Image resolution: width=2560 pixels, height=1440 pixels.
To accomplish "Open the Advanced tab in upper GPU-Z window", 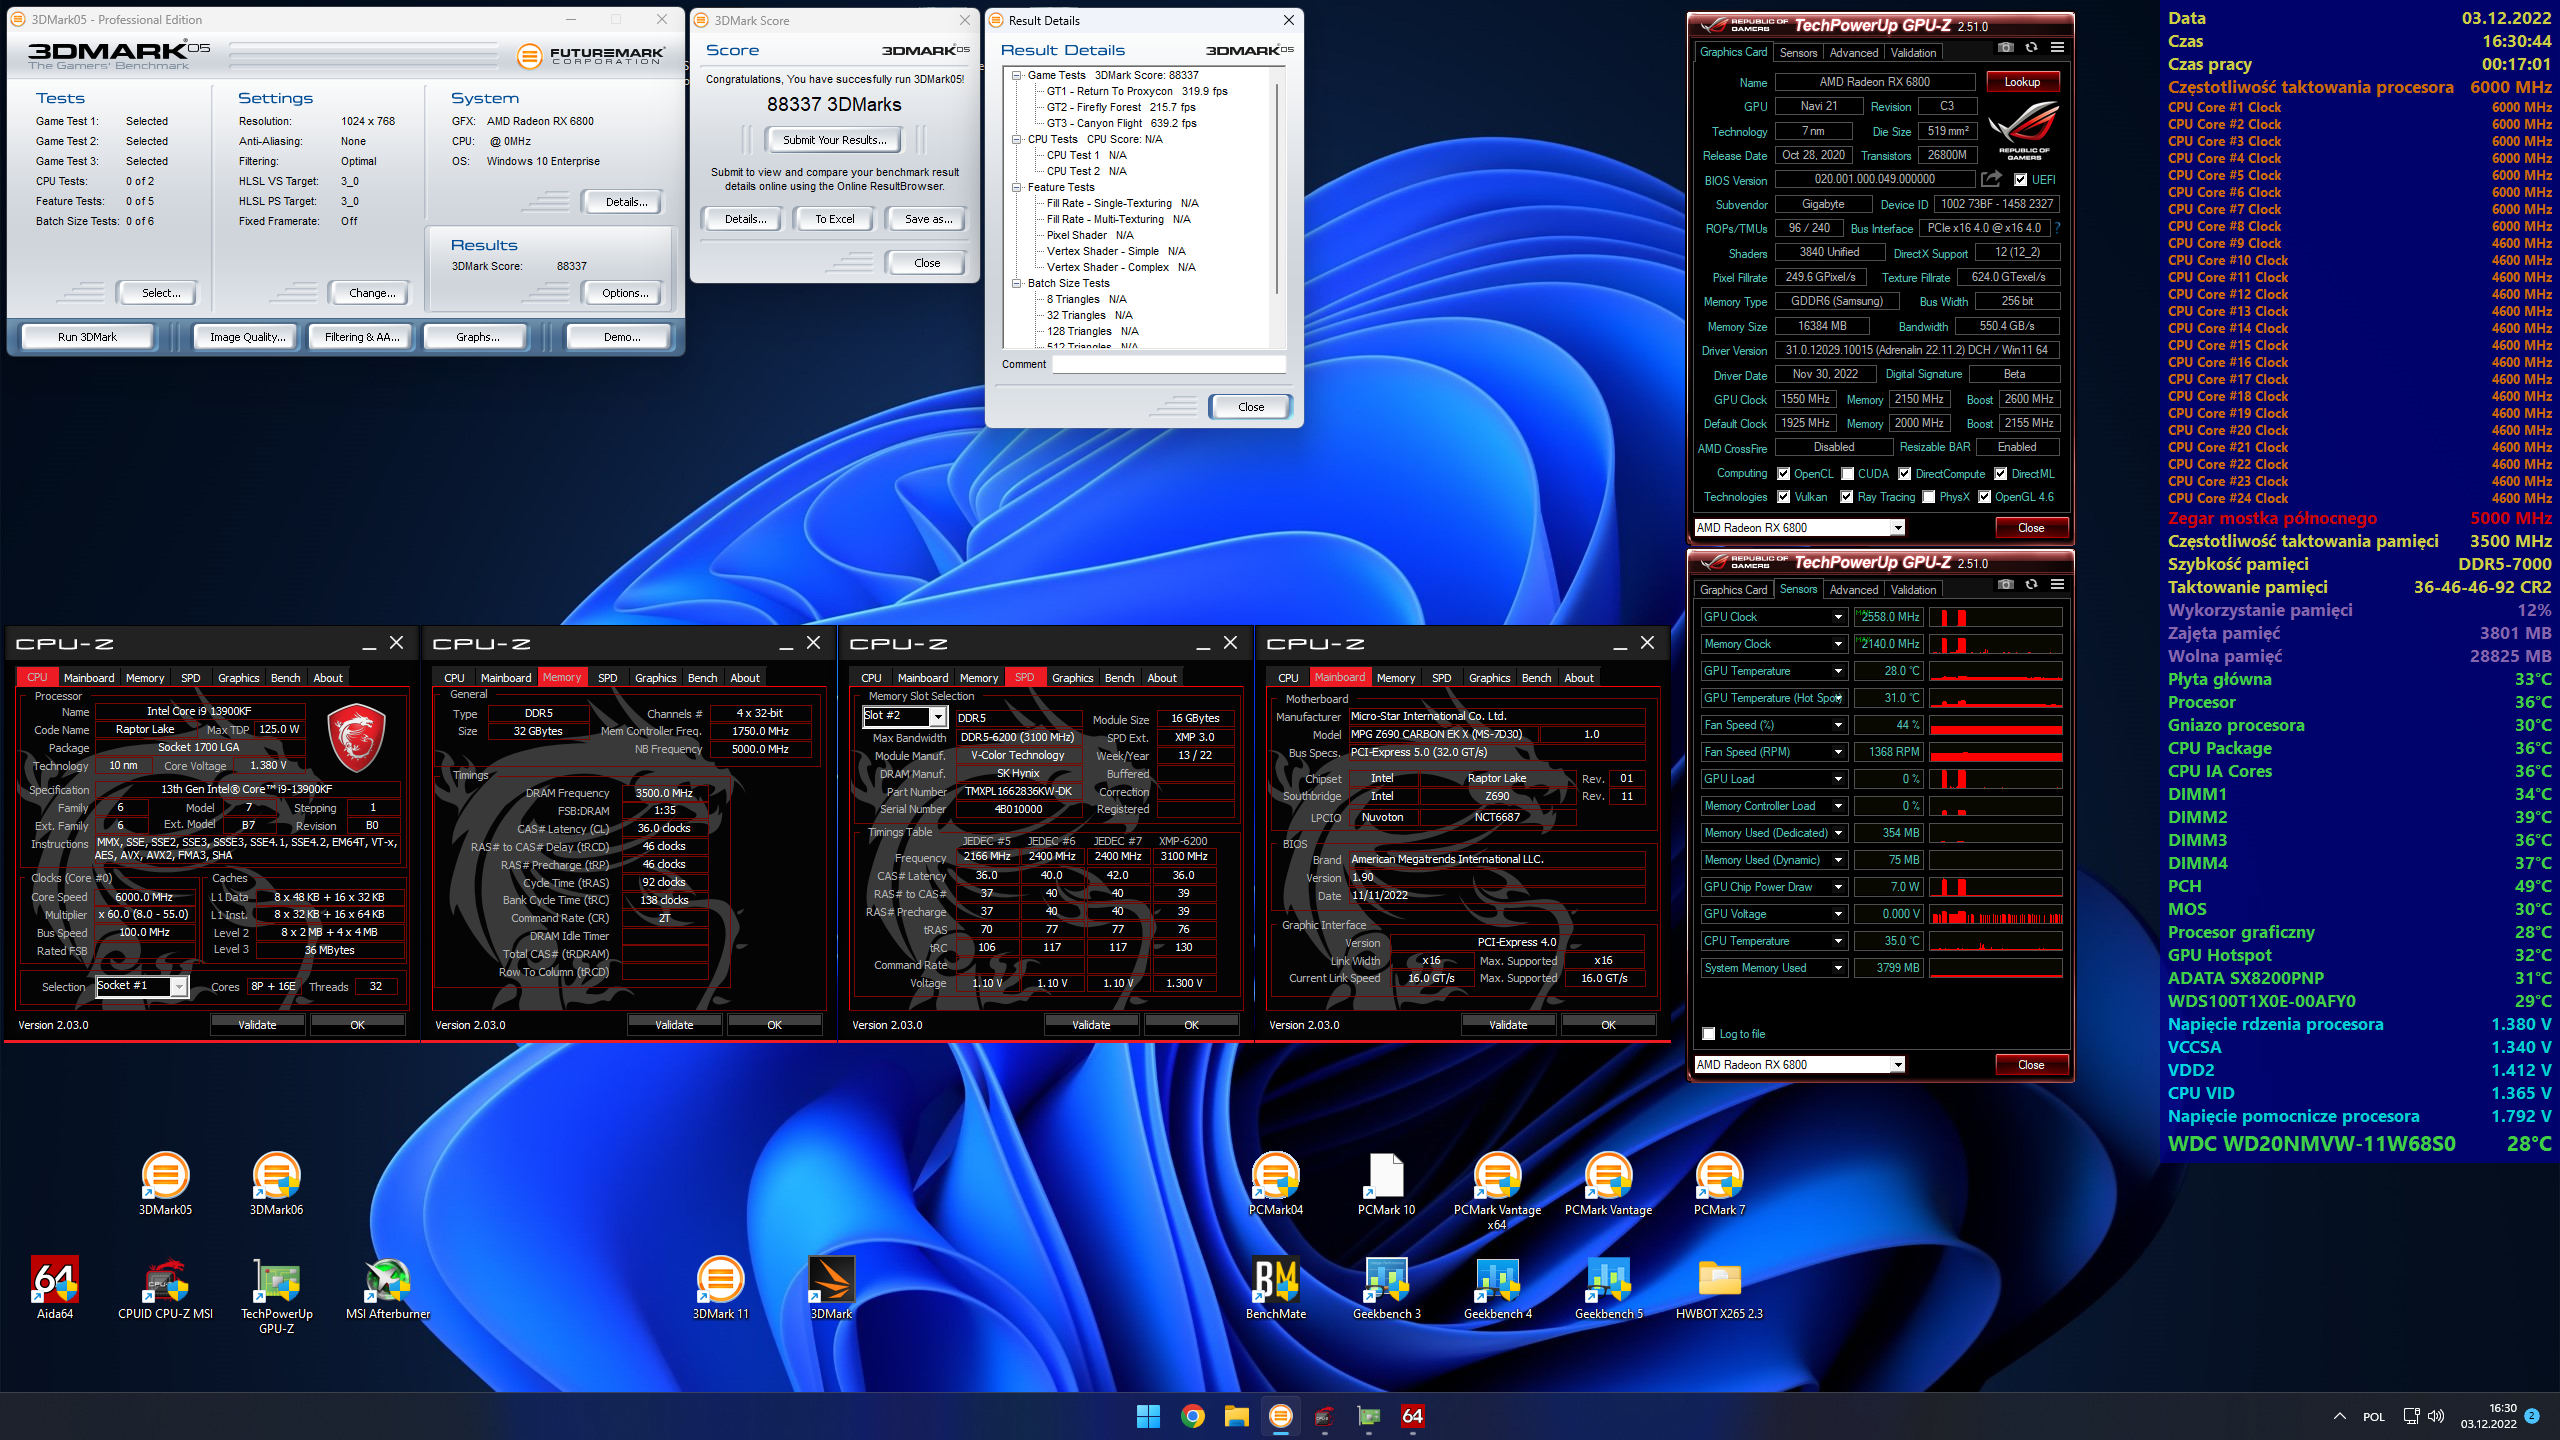I will (x=1854, y=53).
